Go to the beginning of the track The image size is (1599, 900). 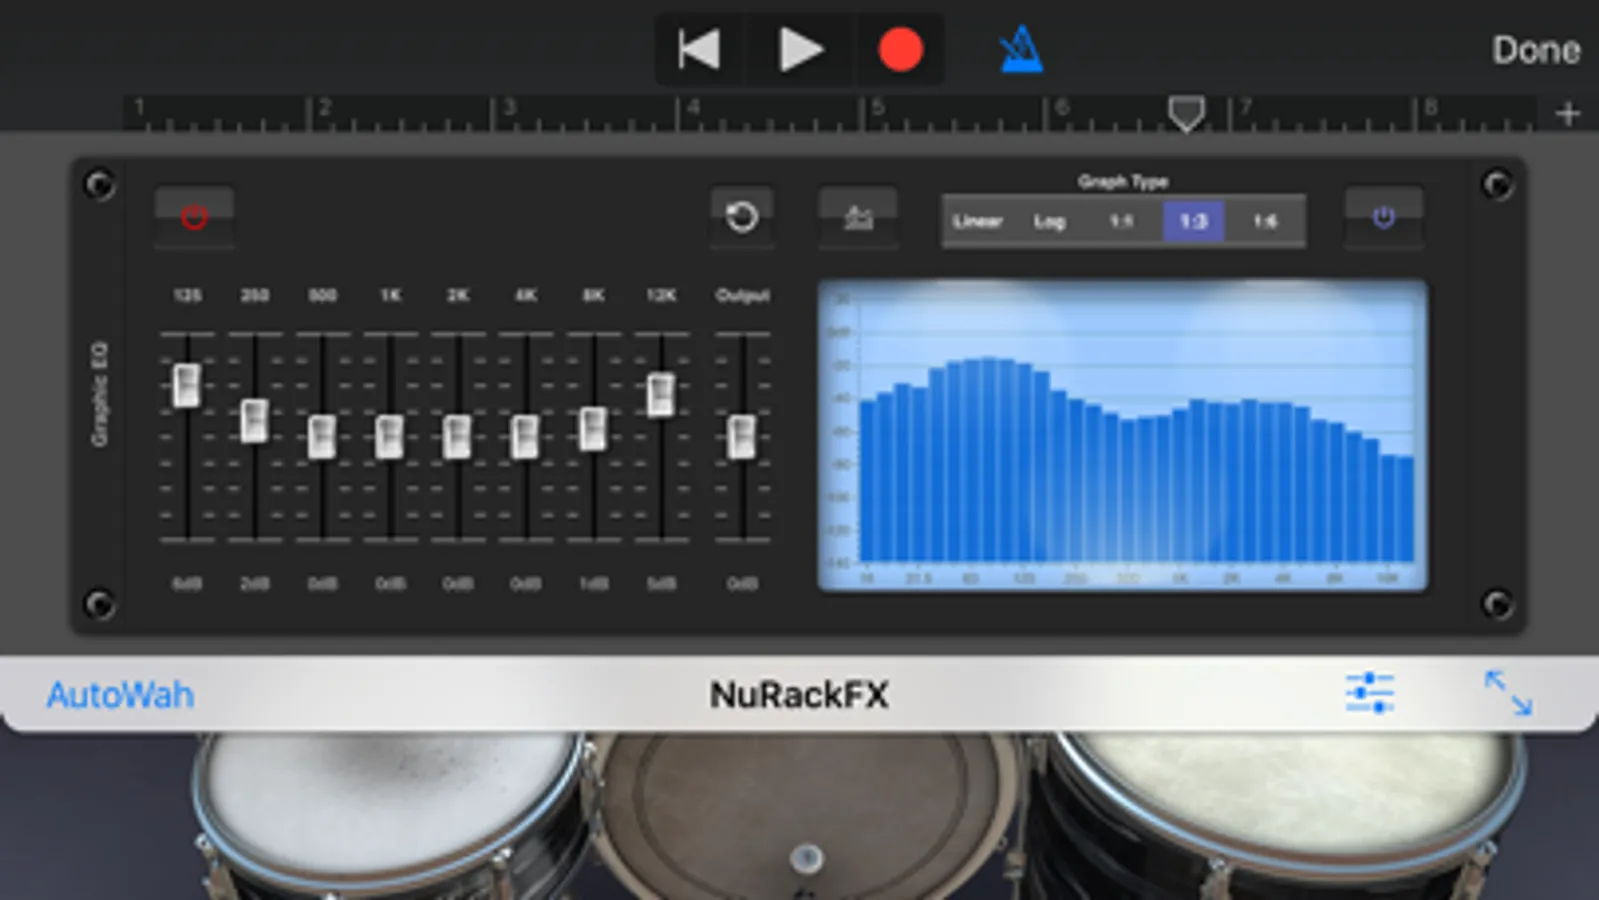pyautogui.click(x=698, y=49)
